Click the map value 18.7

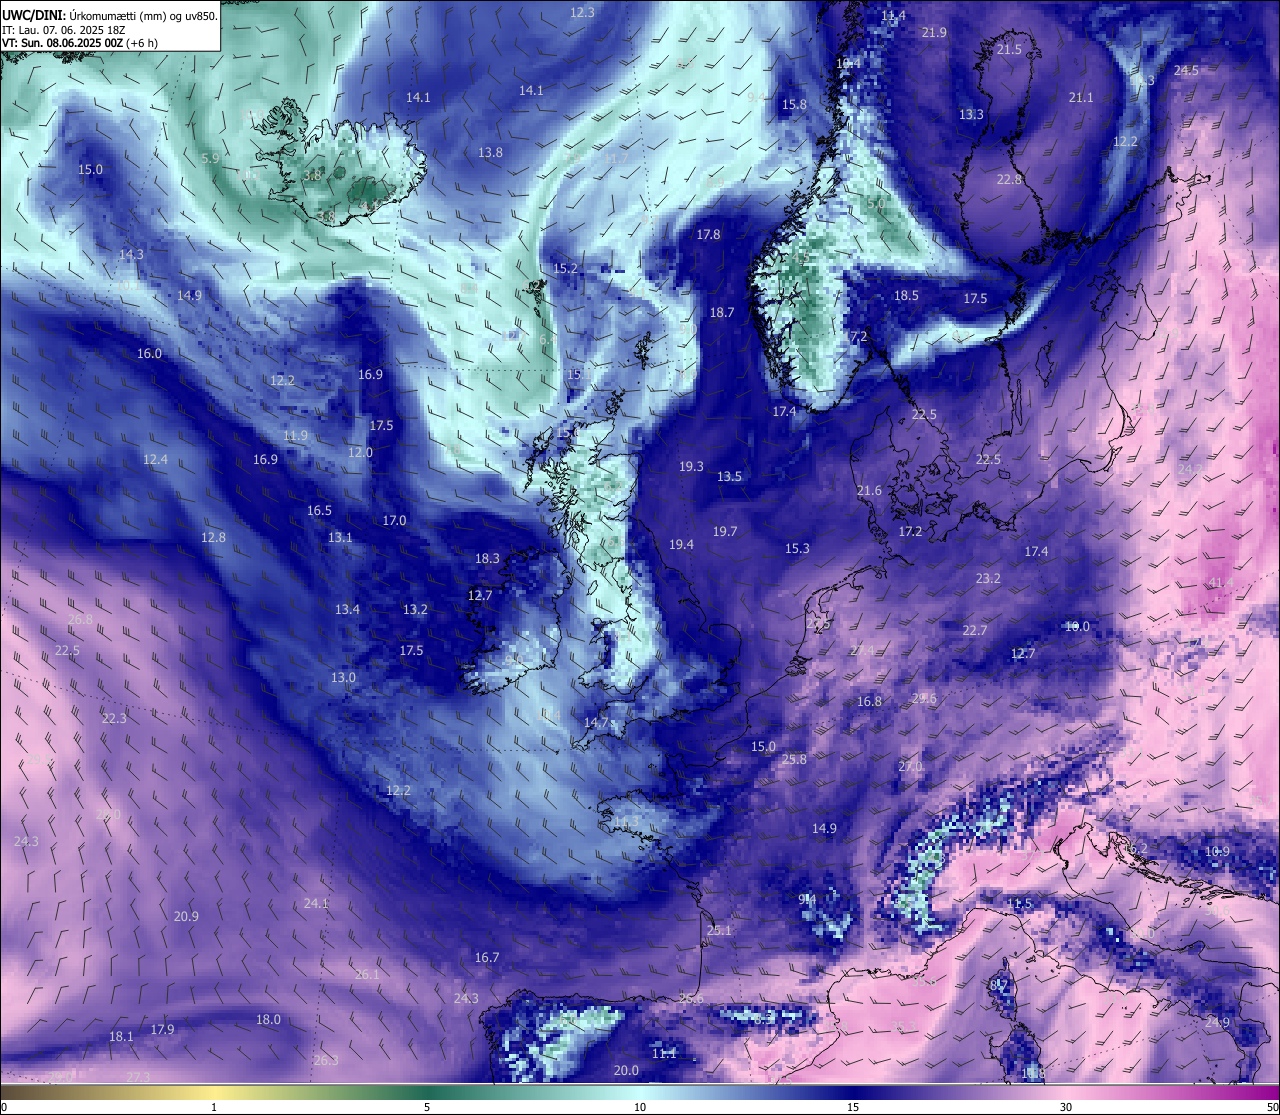point(722,312)
